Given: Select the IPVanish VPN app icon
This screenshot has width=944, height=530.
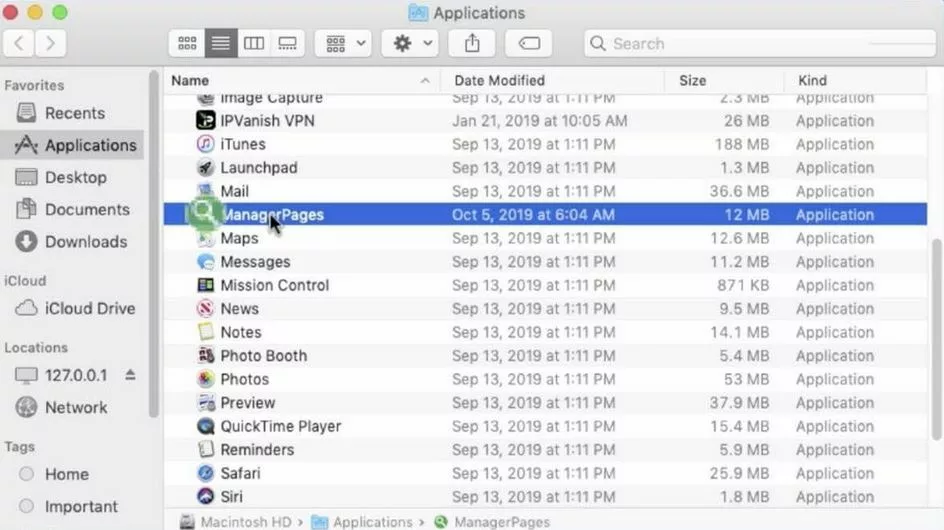Looking at the screenshot, I should [206, 120].
